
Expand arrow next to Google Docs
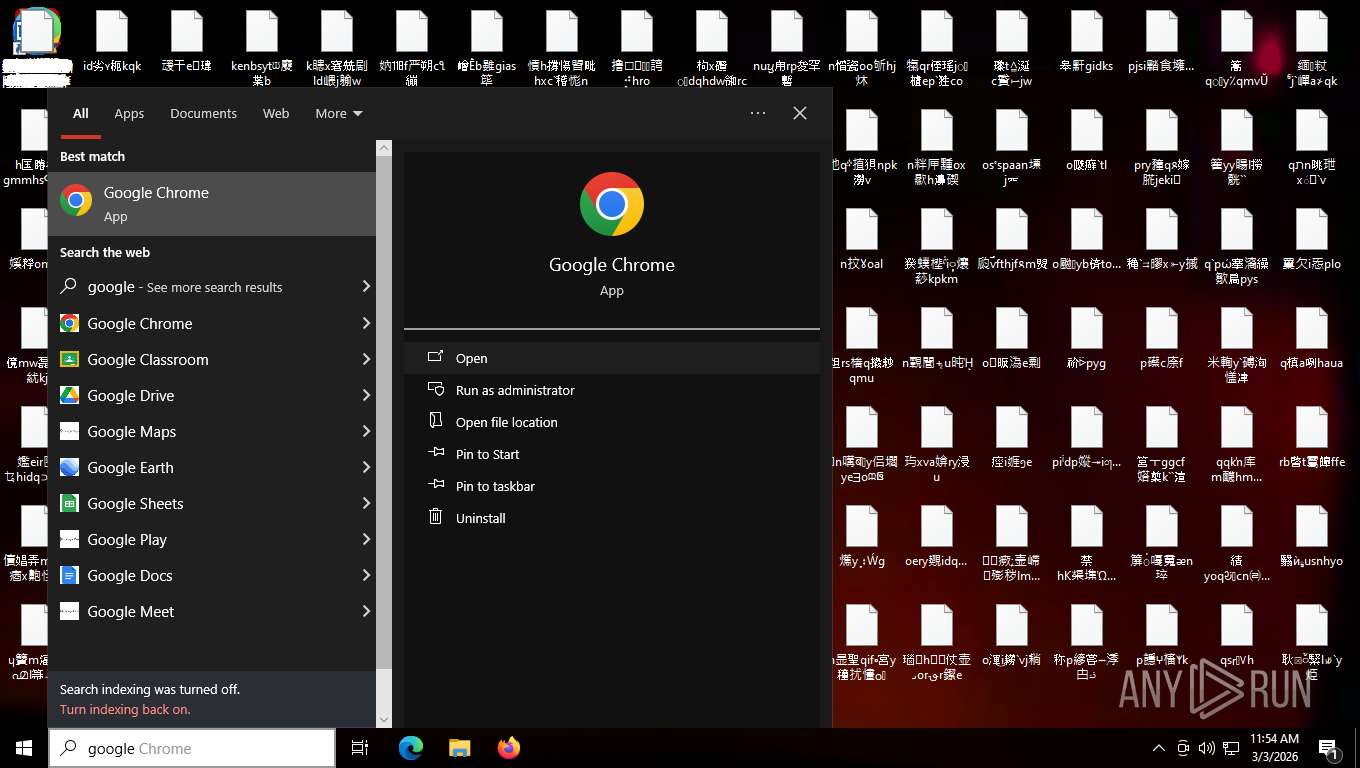pos(366,576)
